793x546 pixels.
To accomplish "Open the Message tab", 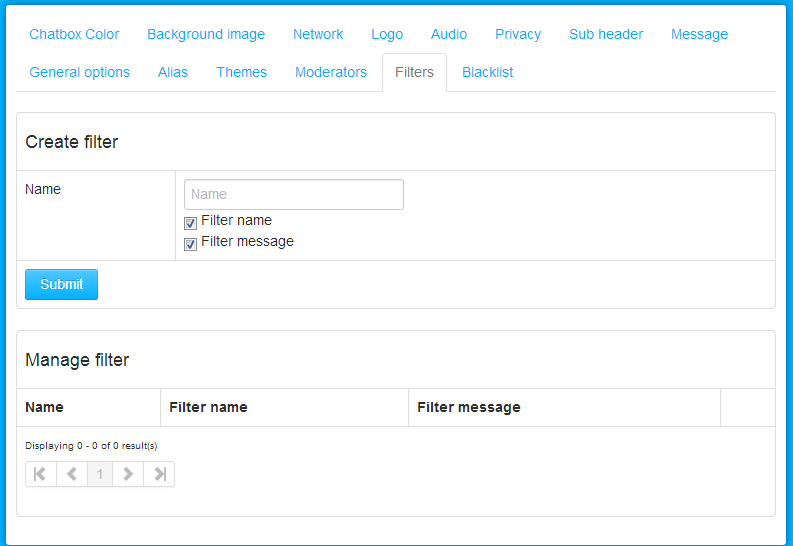I will pyautogui.click(x=699, y=34).
